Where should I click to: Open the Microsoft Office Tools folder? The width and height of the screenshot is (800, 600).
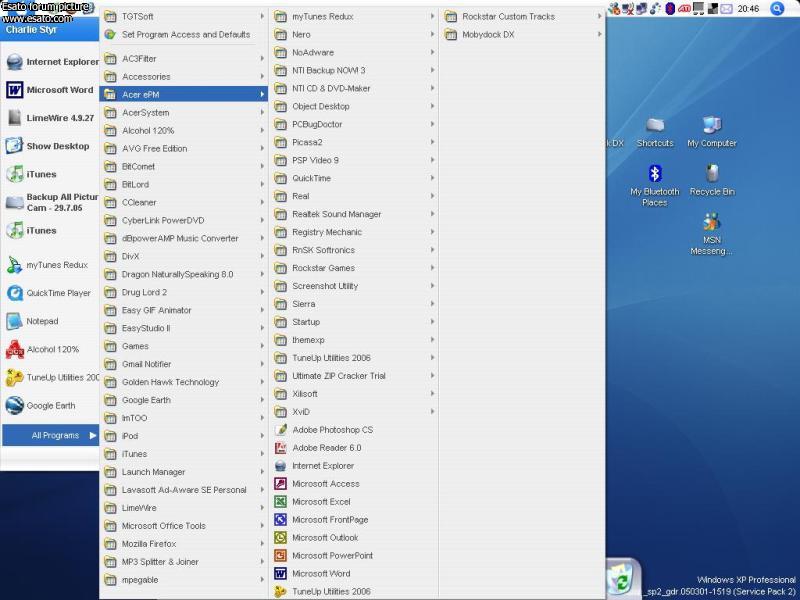pyautogui.click(x=184, y=526)
